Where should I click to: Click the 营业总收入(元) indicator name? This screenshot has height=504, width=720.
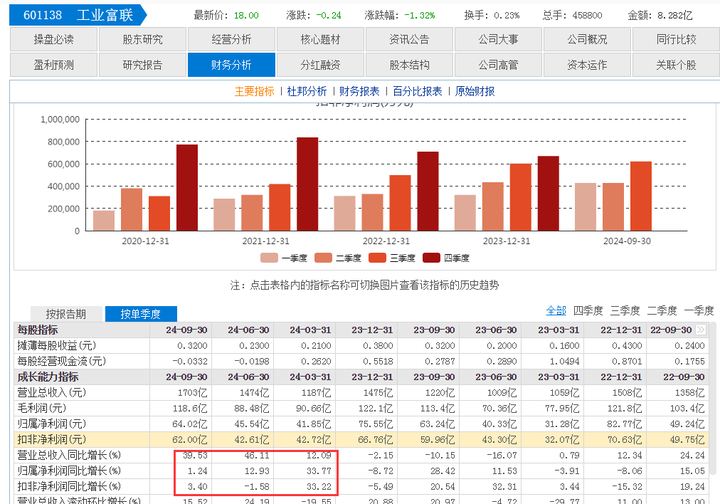52,392
